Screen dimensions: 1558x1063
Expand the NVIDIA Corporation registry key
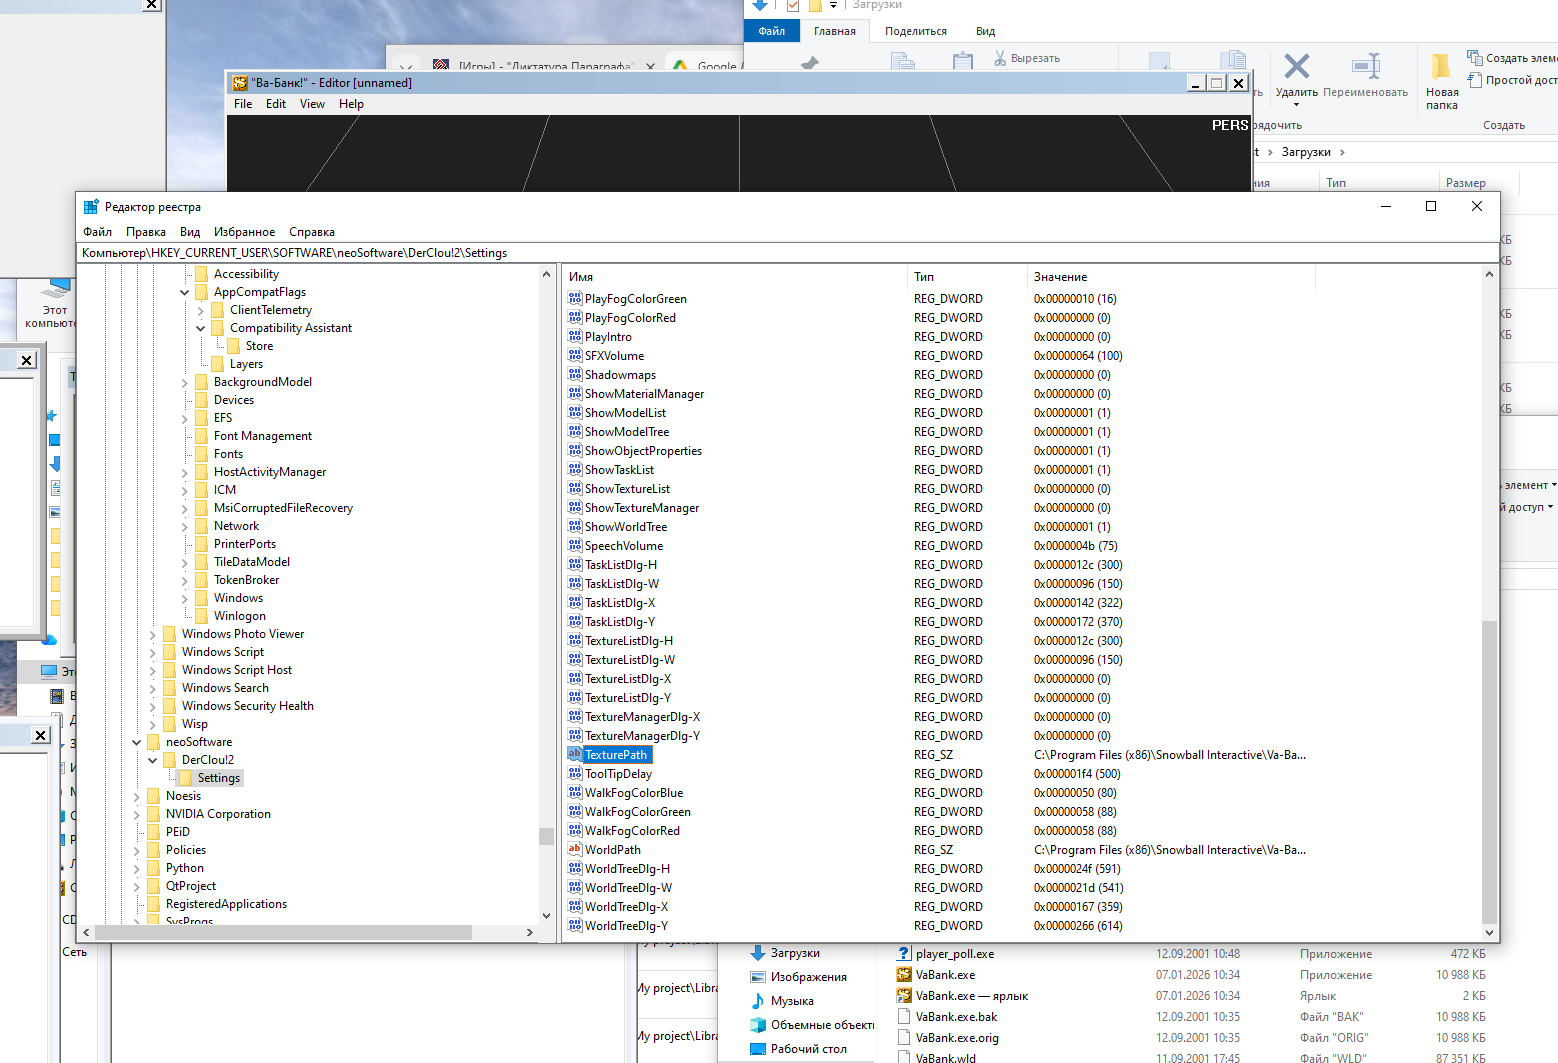pos(137,814)
